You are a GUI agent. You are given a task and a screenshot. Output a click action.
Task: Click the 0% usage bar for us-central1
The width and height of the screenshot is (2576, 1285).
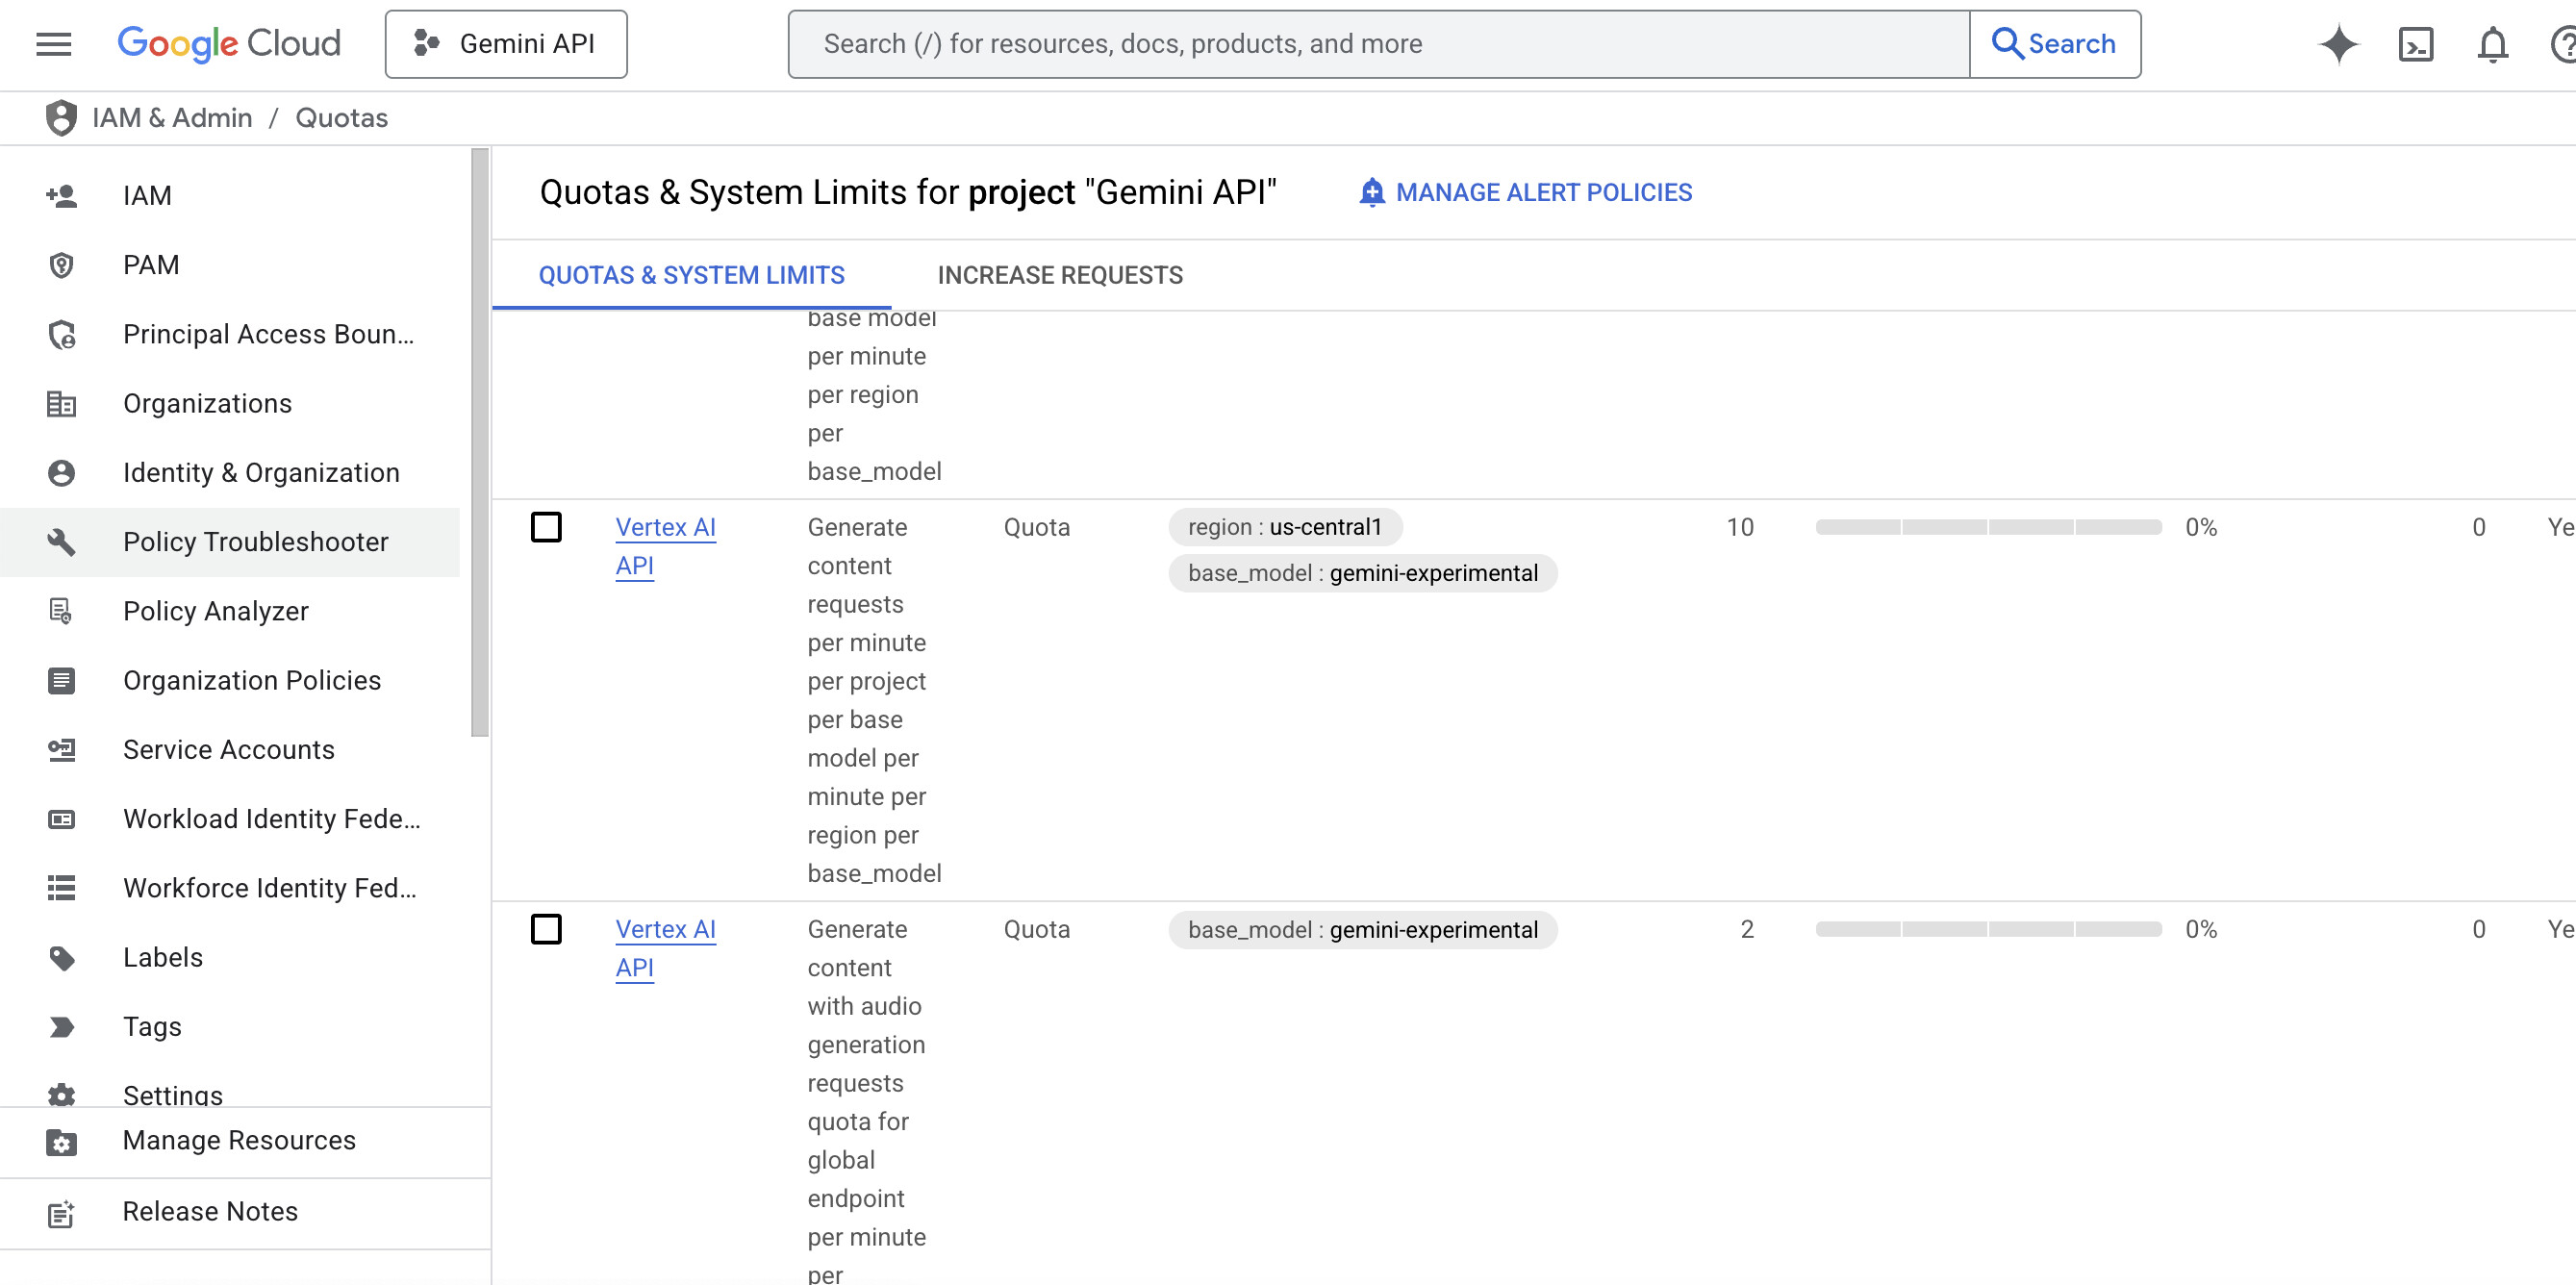1988,527
